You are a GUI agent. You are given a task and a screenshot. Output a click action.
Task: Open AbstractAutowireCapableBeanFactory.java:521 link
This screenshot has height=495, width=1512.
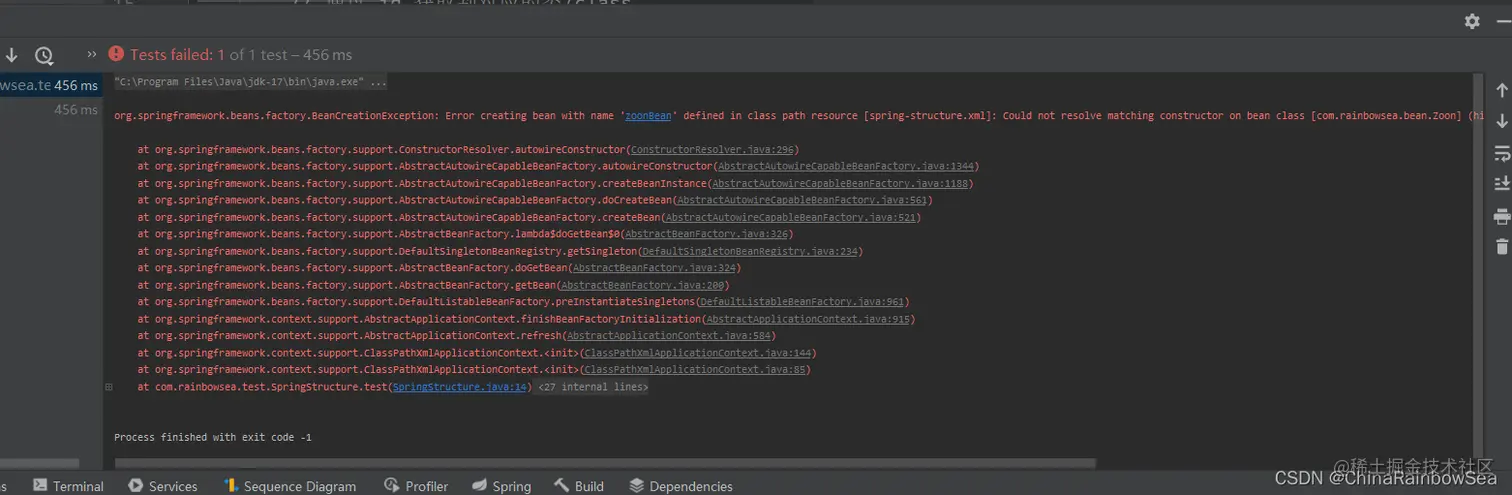pos(791,217)
